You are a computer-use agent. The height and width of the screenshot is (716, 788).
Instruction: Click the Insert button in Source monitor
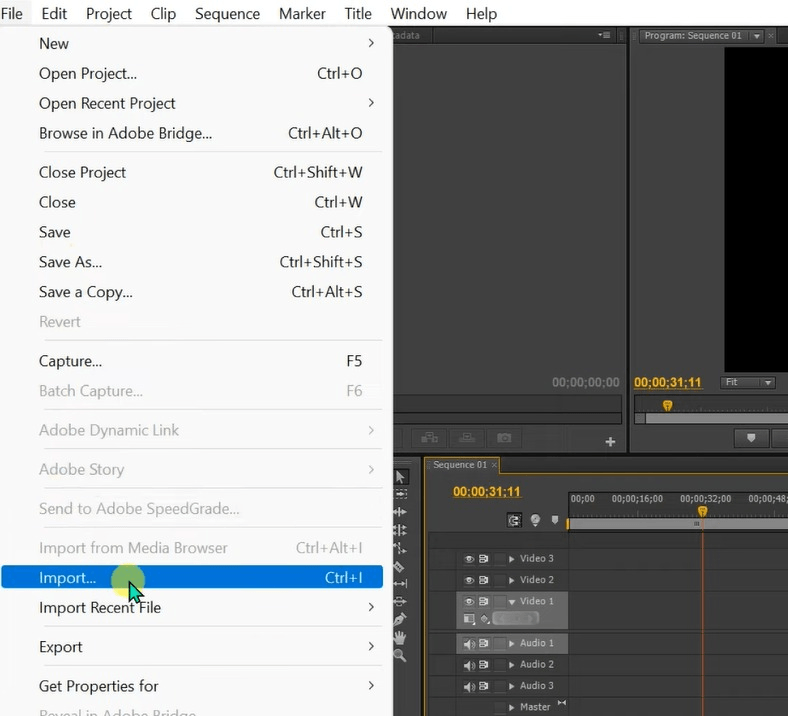click(x=429, y=438)
